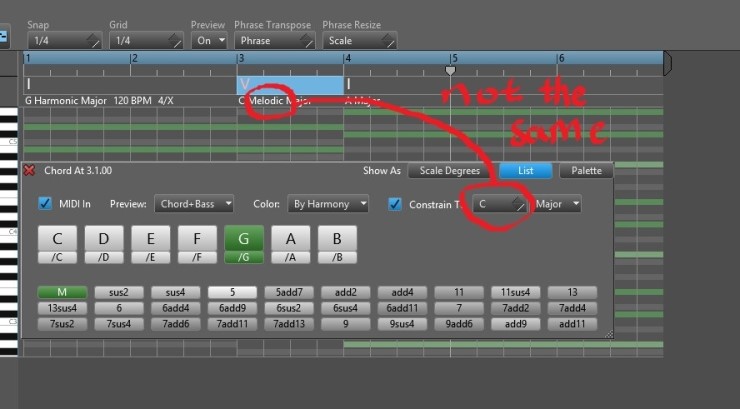Pick the 9add6 chord type
Image resolution: width=740 pixels, height=409 pixels.
[459, 324]
